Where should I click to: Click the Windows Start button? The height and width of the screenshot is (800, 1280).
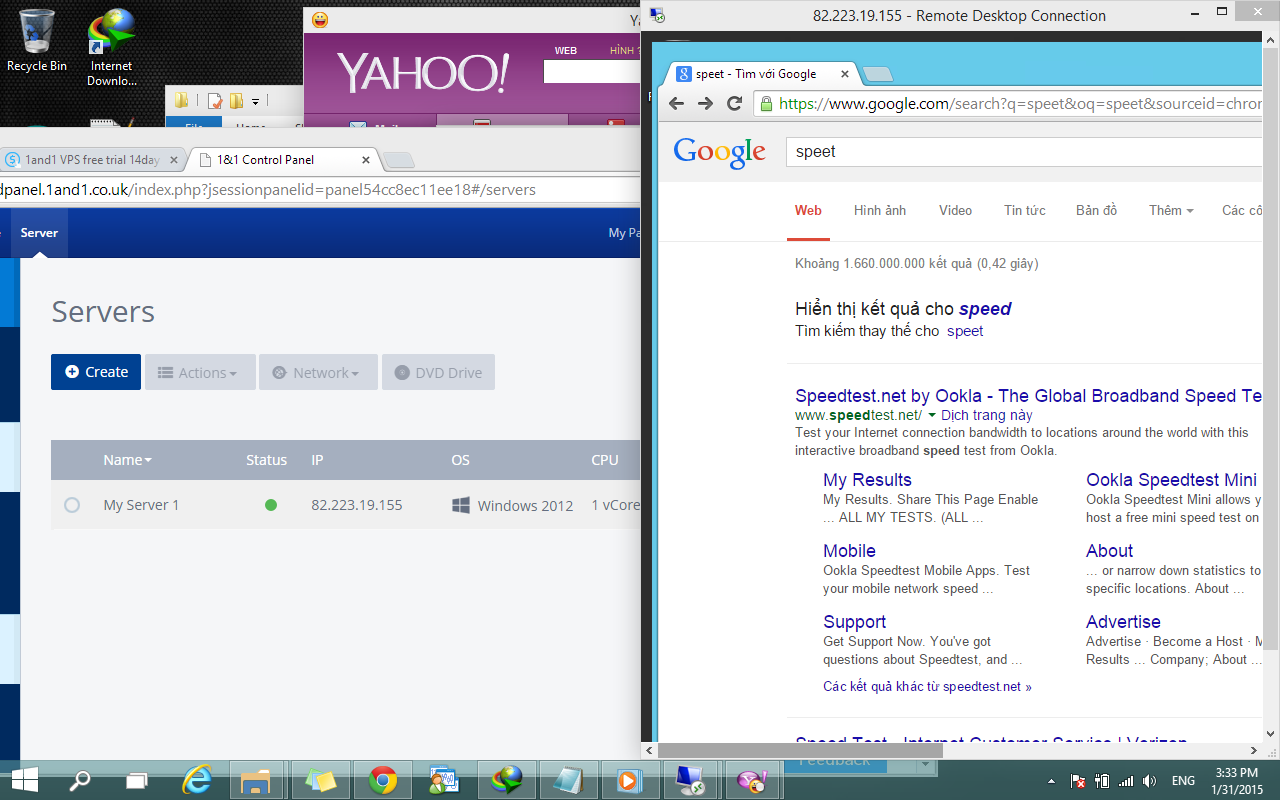point(24,780)
